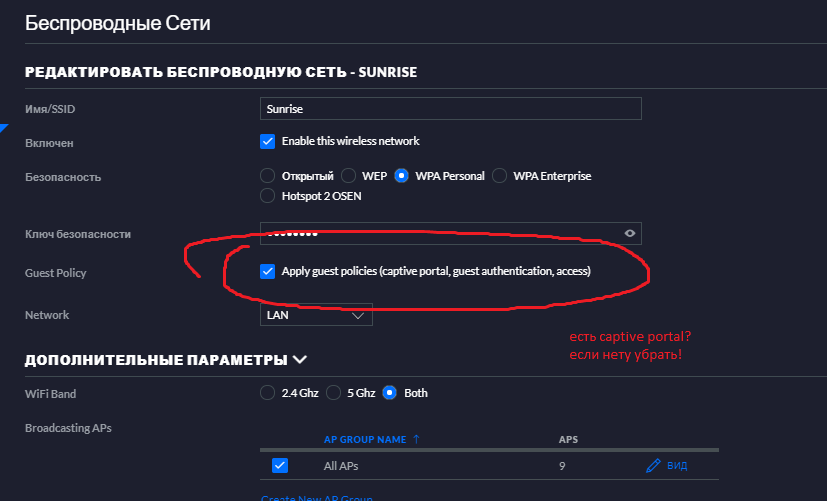The height and width of the screenshot is (501, 827).
Task: Click the ВИД link for All APs
Action: 676,466
